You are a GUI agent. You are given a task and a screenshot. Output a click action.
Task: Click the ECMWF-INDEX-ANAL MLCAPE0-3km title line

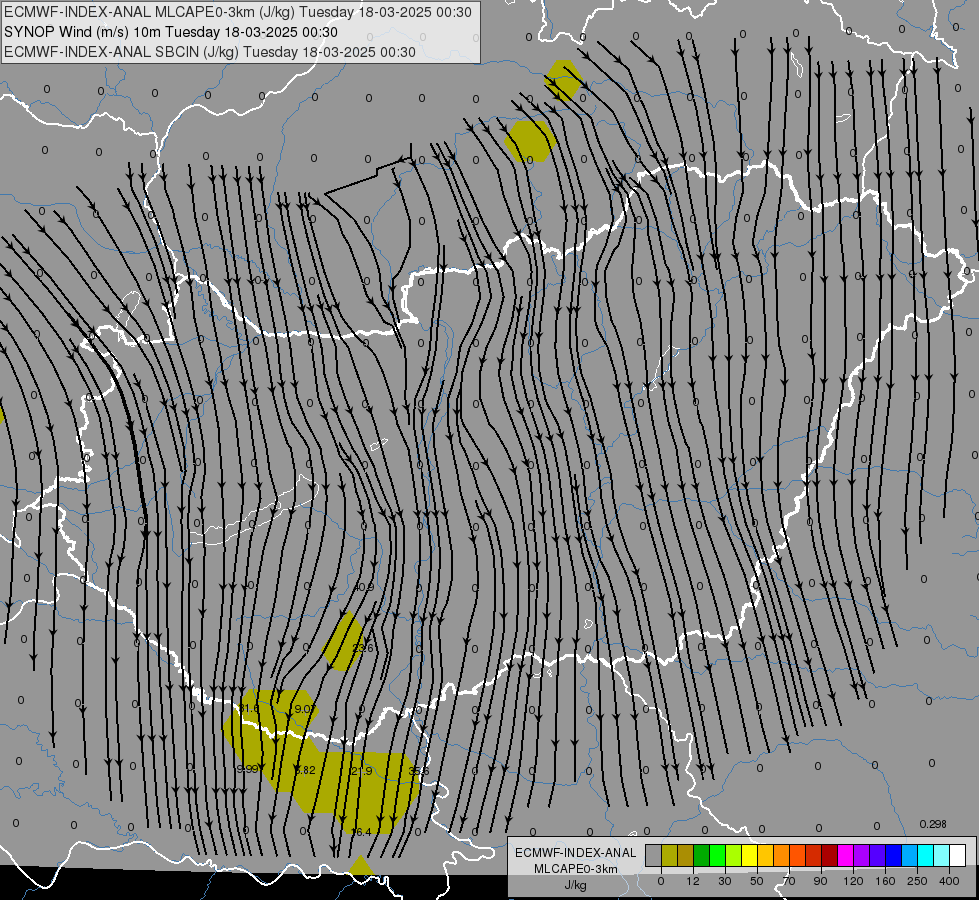[x=238, y=12]
